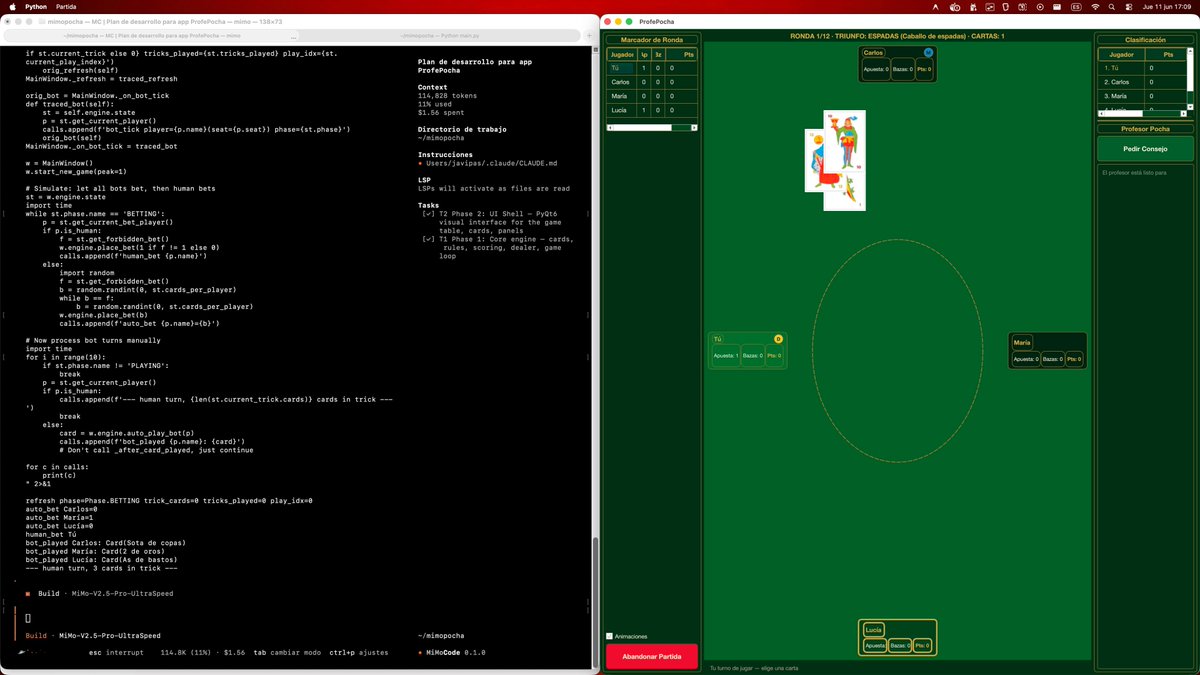Click the Pts header in Clasificación
The image size is (1200, 675).
click(x=1168, y=54)
